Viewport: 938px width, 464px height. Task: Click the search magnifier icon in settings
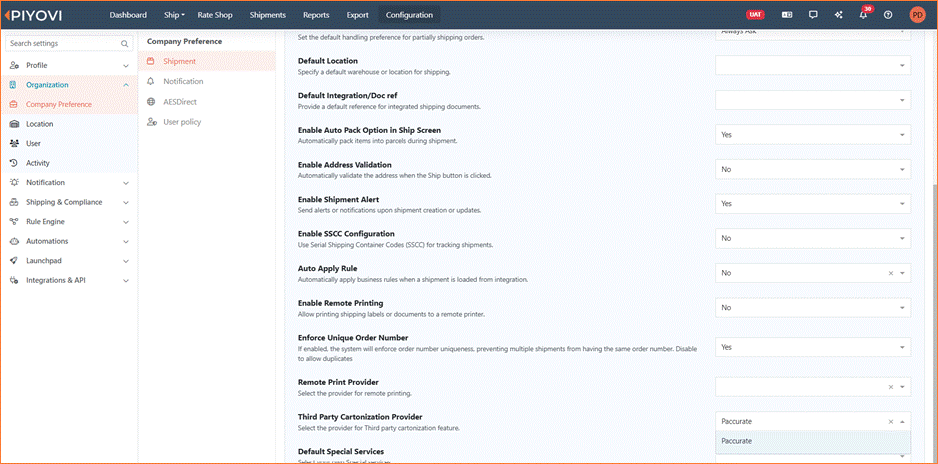point(124,44)
